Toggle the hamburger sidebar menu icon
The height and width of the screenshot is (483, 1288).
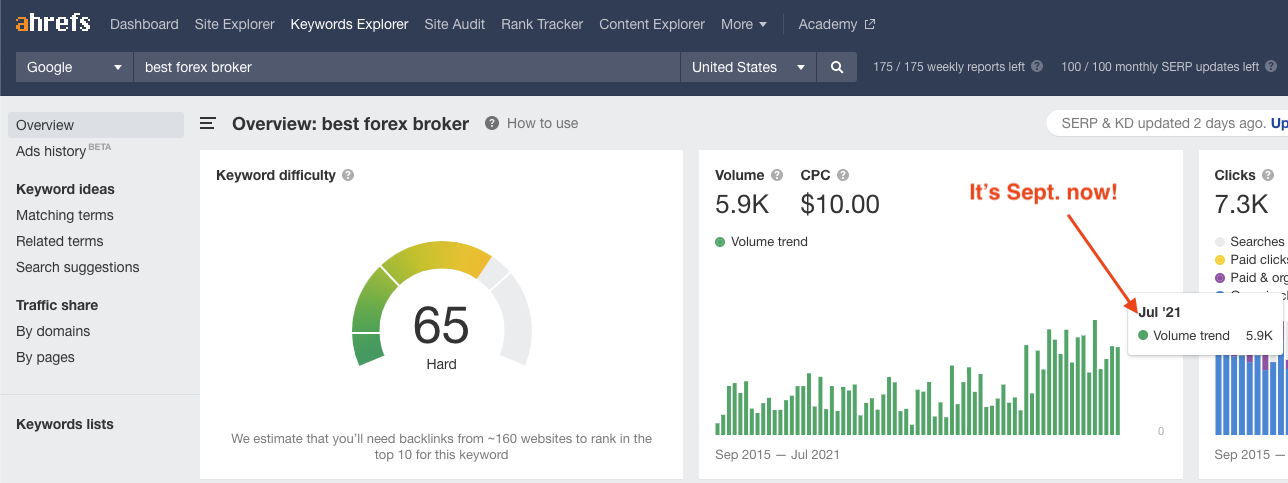point(208,123)
